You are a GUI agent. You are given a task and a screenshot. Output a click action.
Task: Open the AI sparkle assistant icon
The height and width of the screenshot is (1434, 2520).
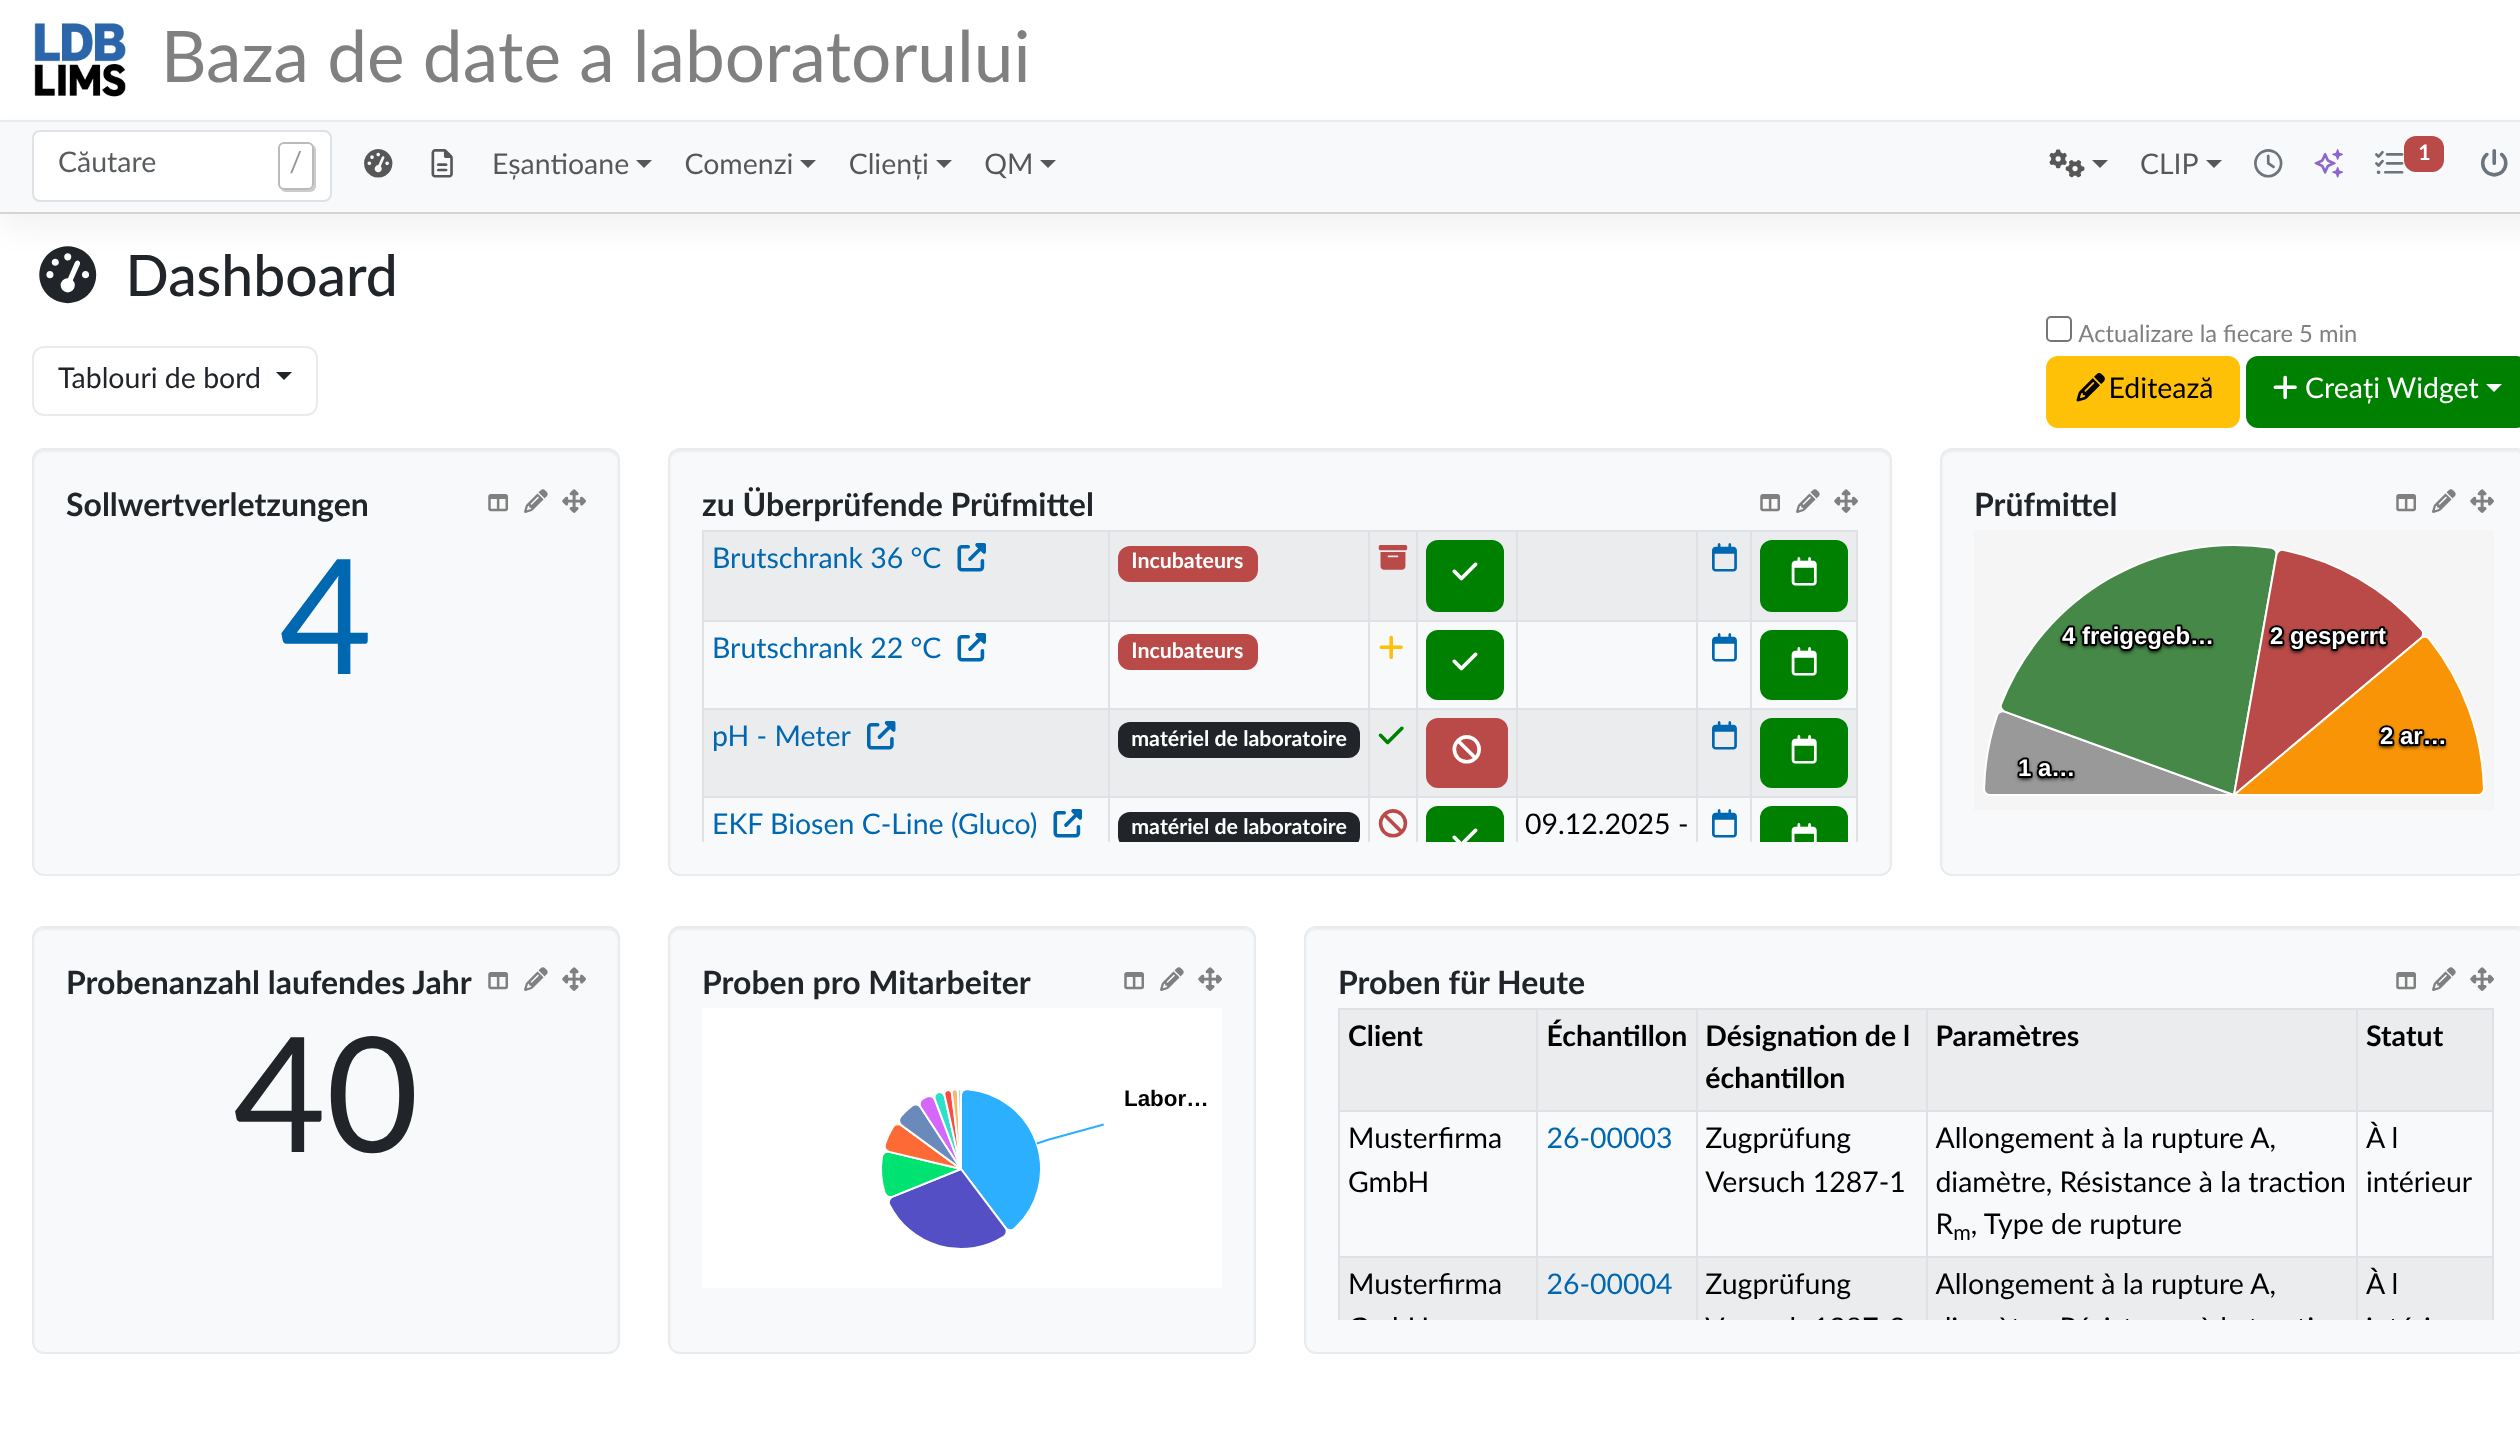click(x=2329, y=163)
